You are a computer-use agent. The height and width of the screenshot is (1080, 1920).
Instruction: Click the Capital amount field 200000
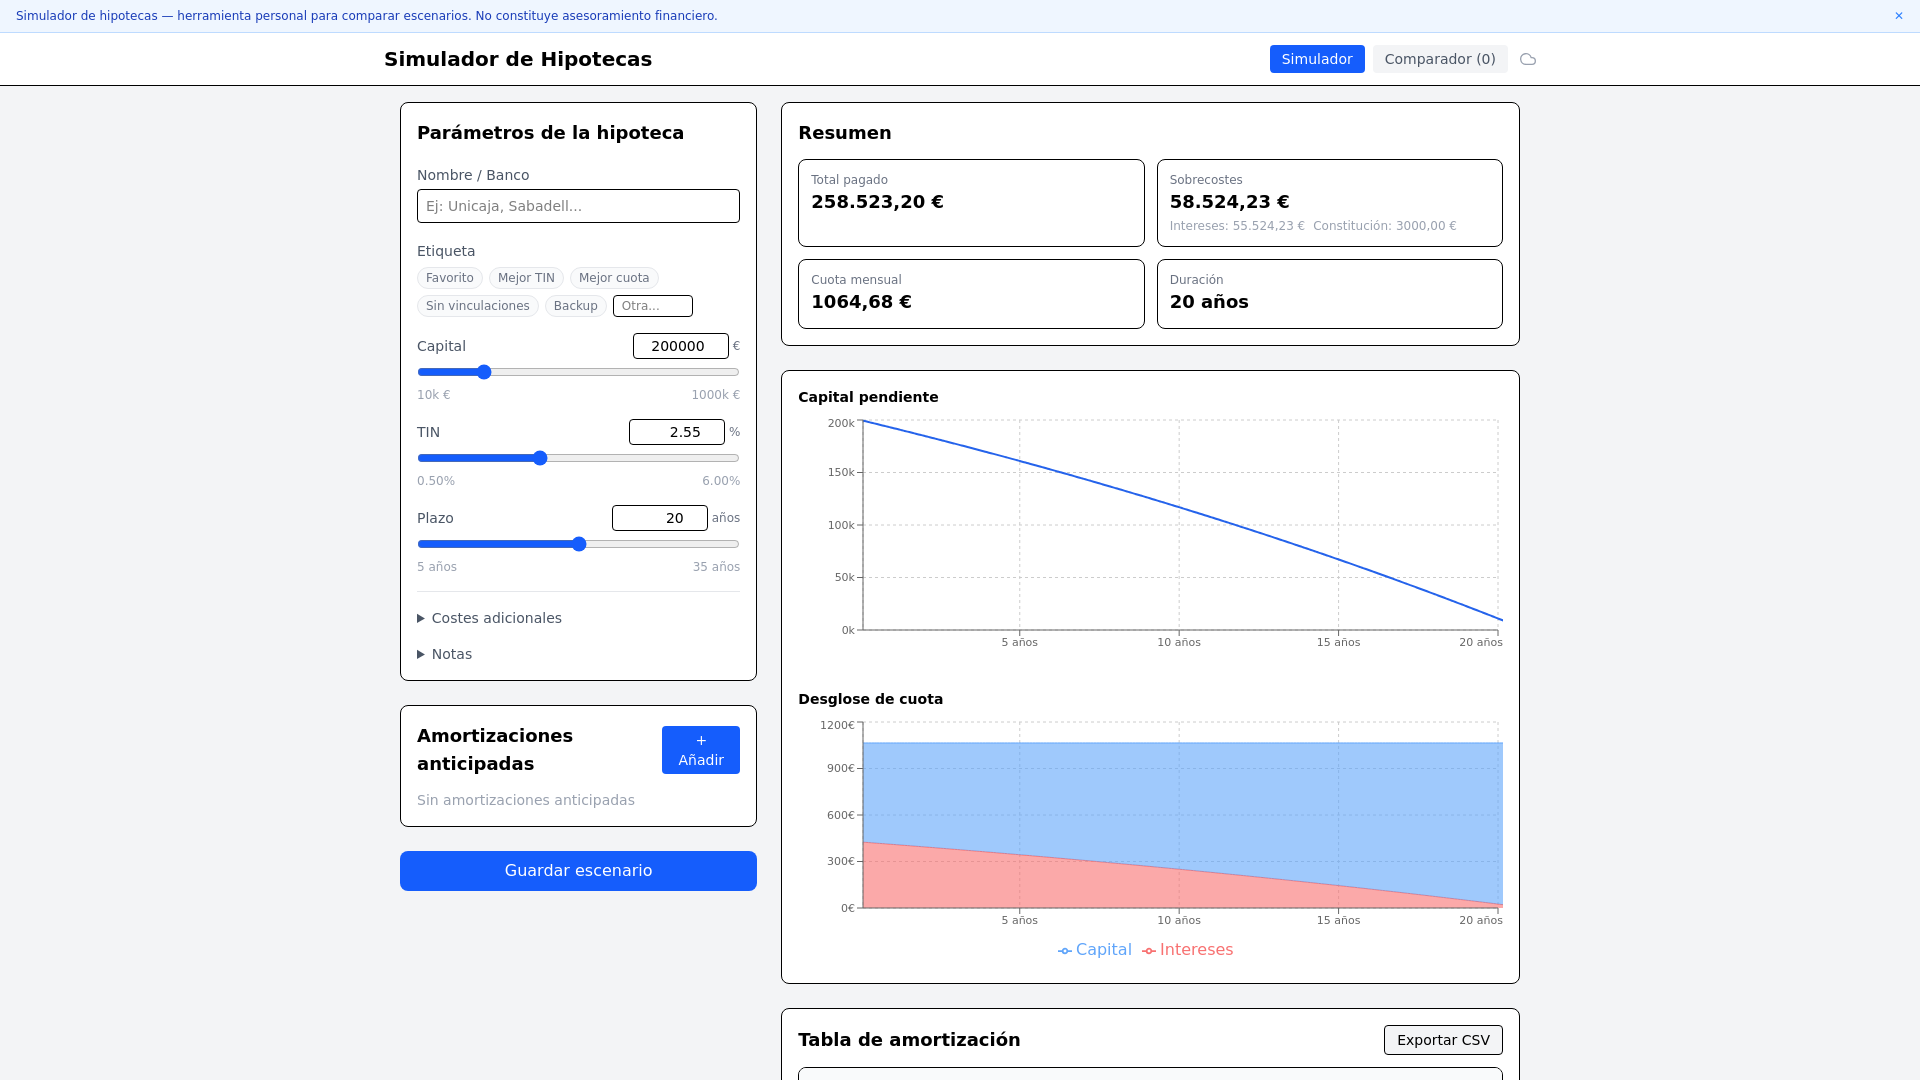coord(681,346)
